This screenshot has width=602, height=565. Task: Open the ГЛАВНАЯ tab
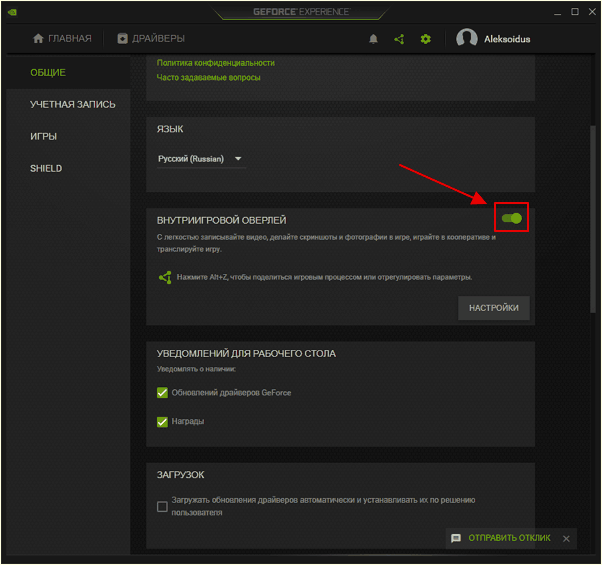pyautogui.click(x=63, y=38)
